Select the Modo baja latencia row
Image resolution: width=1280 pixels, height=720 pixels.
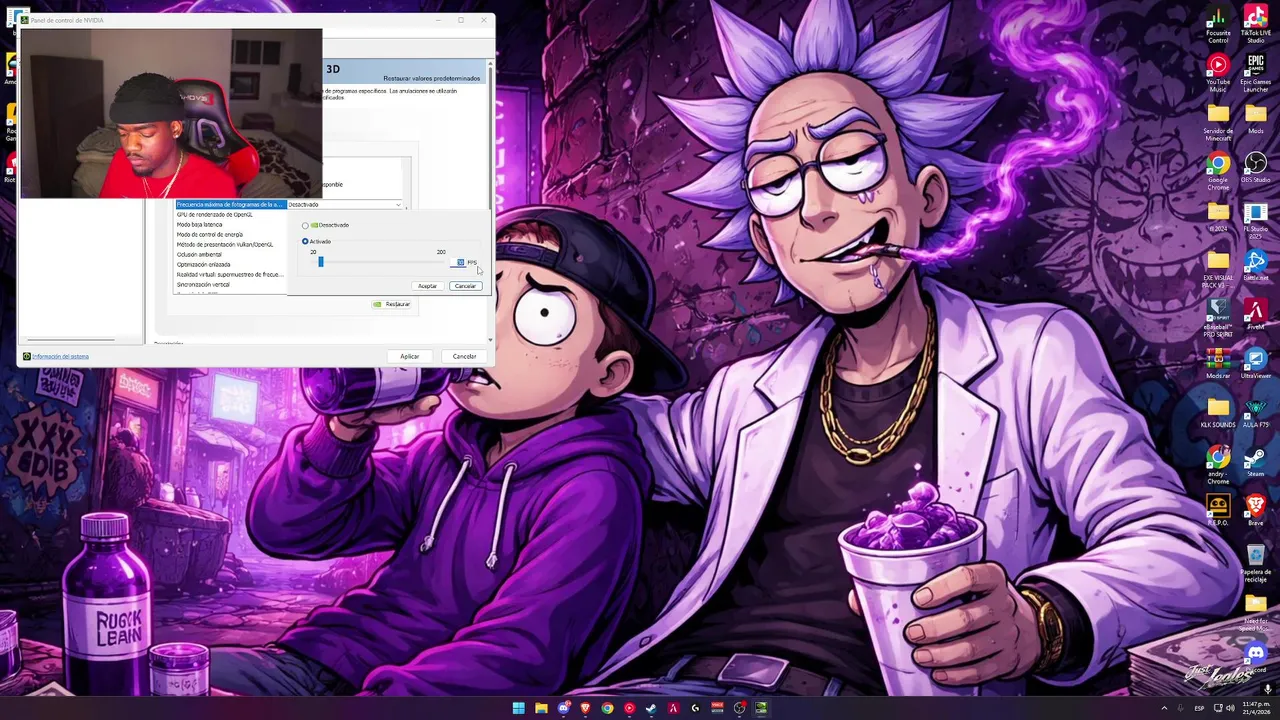[x=231, y=224]
